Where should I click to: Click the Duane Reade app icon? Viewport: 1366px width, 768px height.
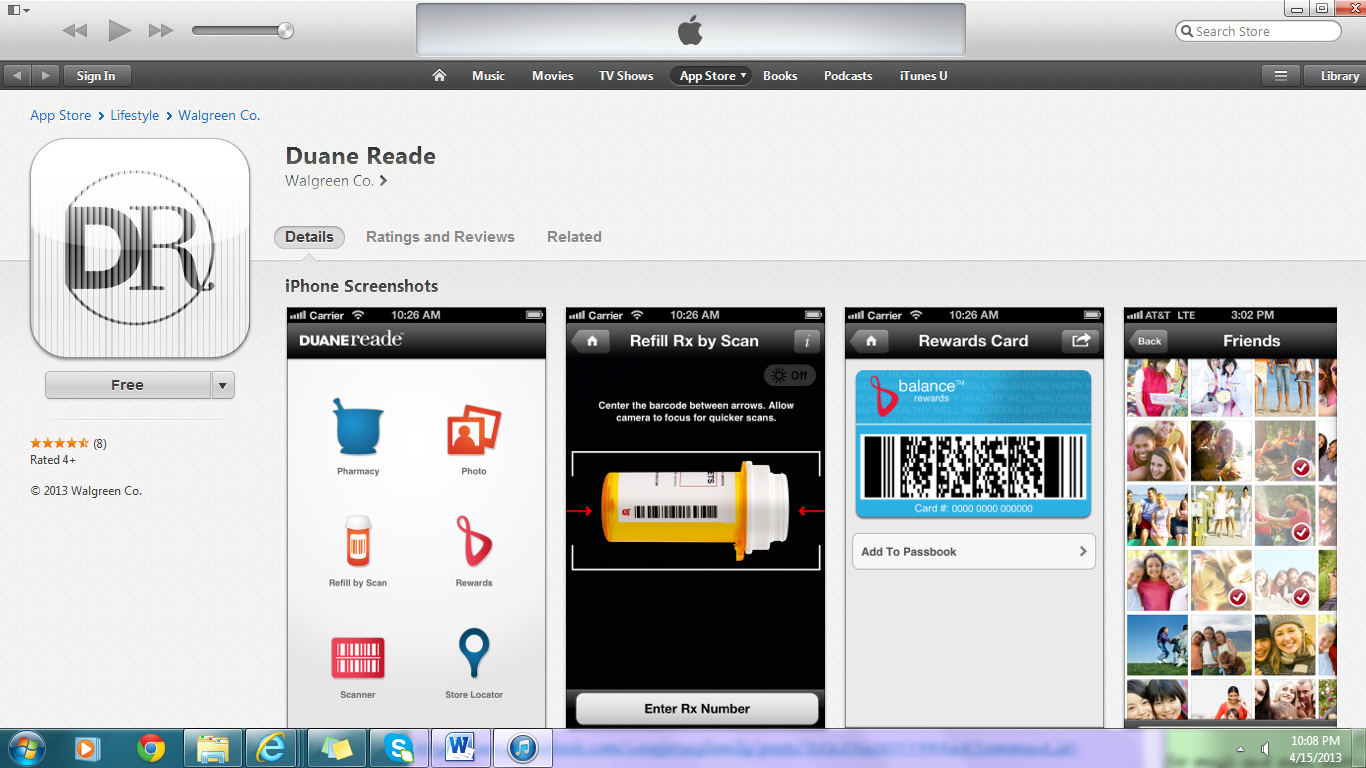[x=140, y=249]
